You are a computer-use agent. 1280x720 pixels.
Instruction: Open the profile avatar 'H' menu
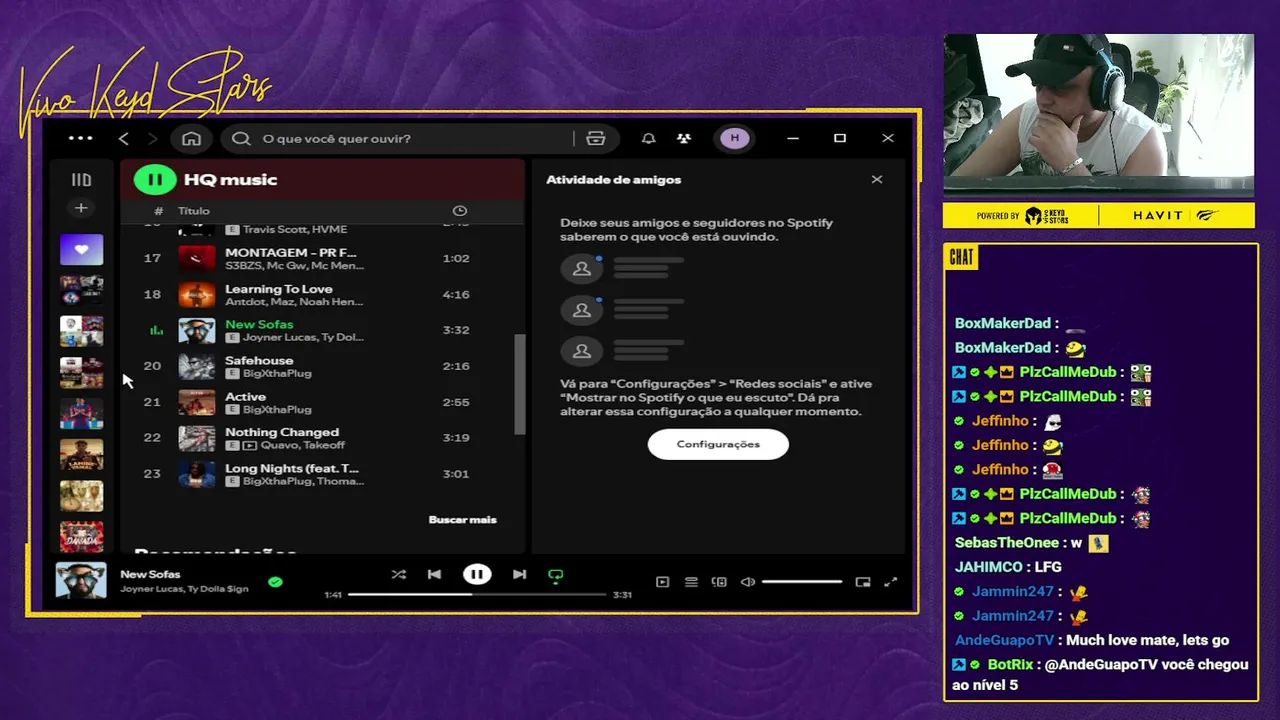click(x=735, y=138)
